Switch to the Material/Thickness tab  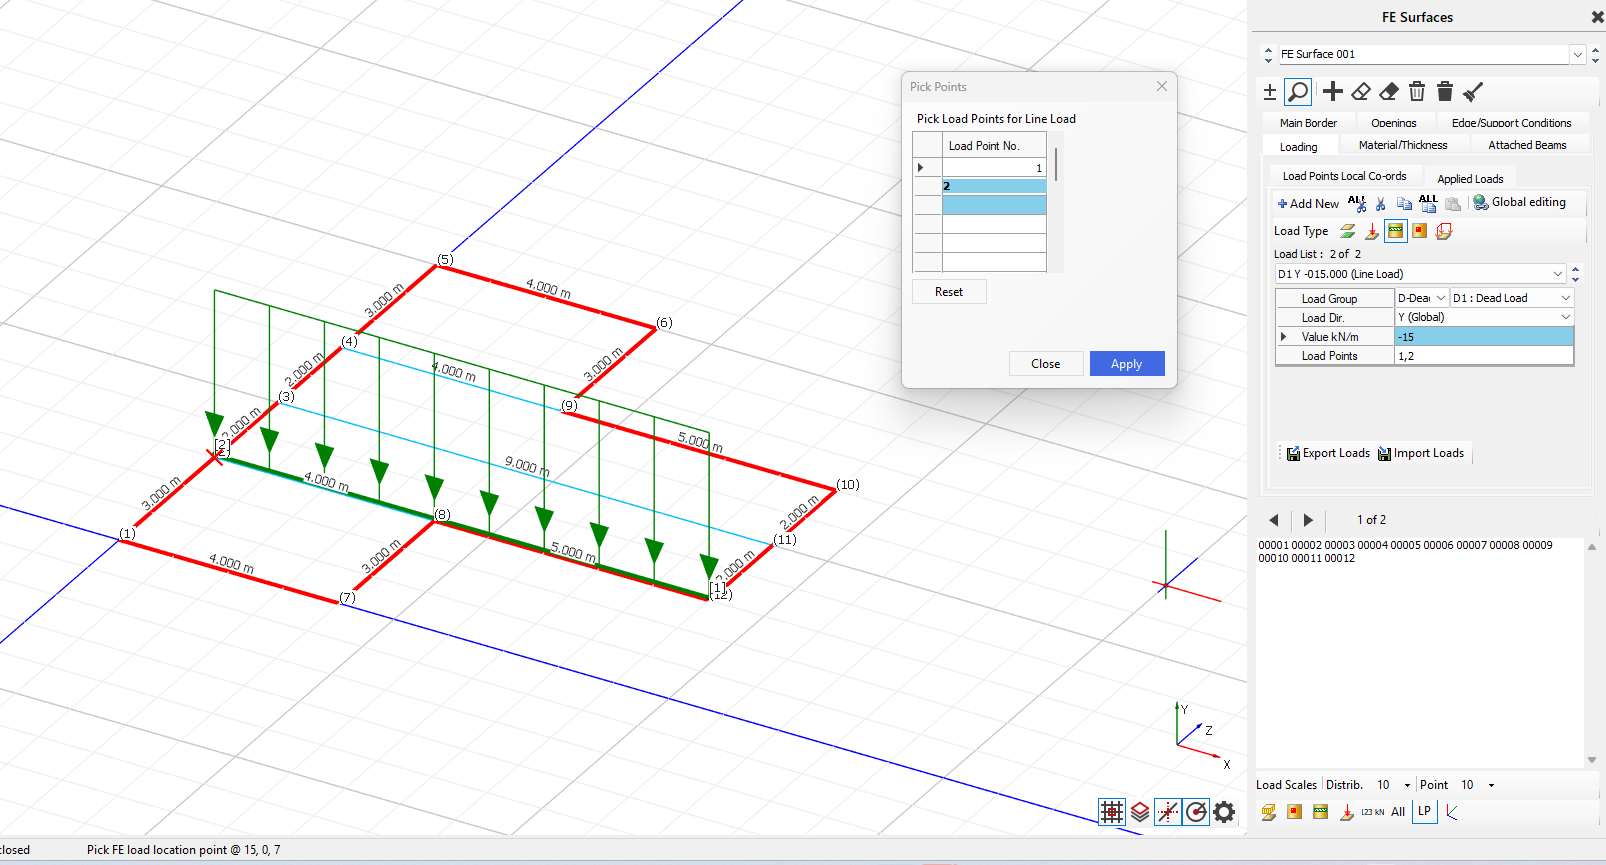click(1402, 145)
